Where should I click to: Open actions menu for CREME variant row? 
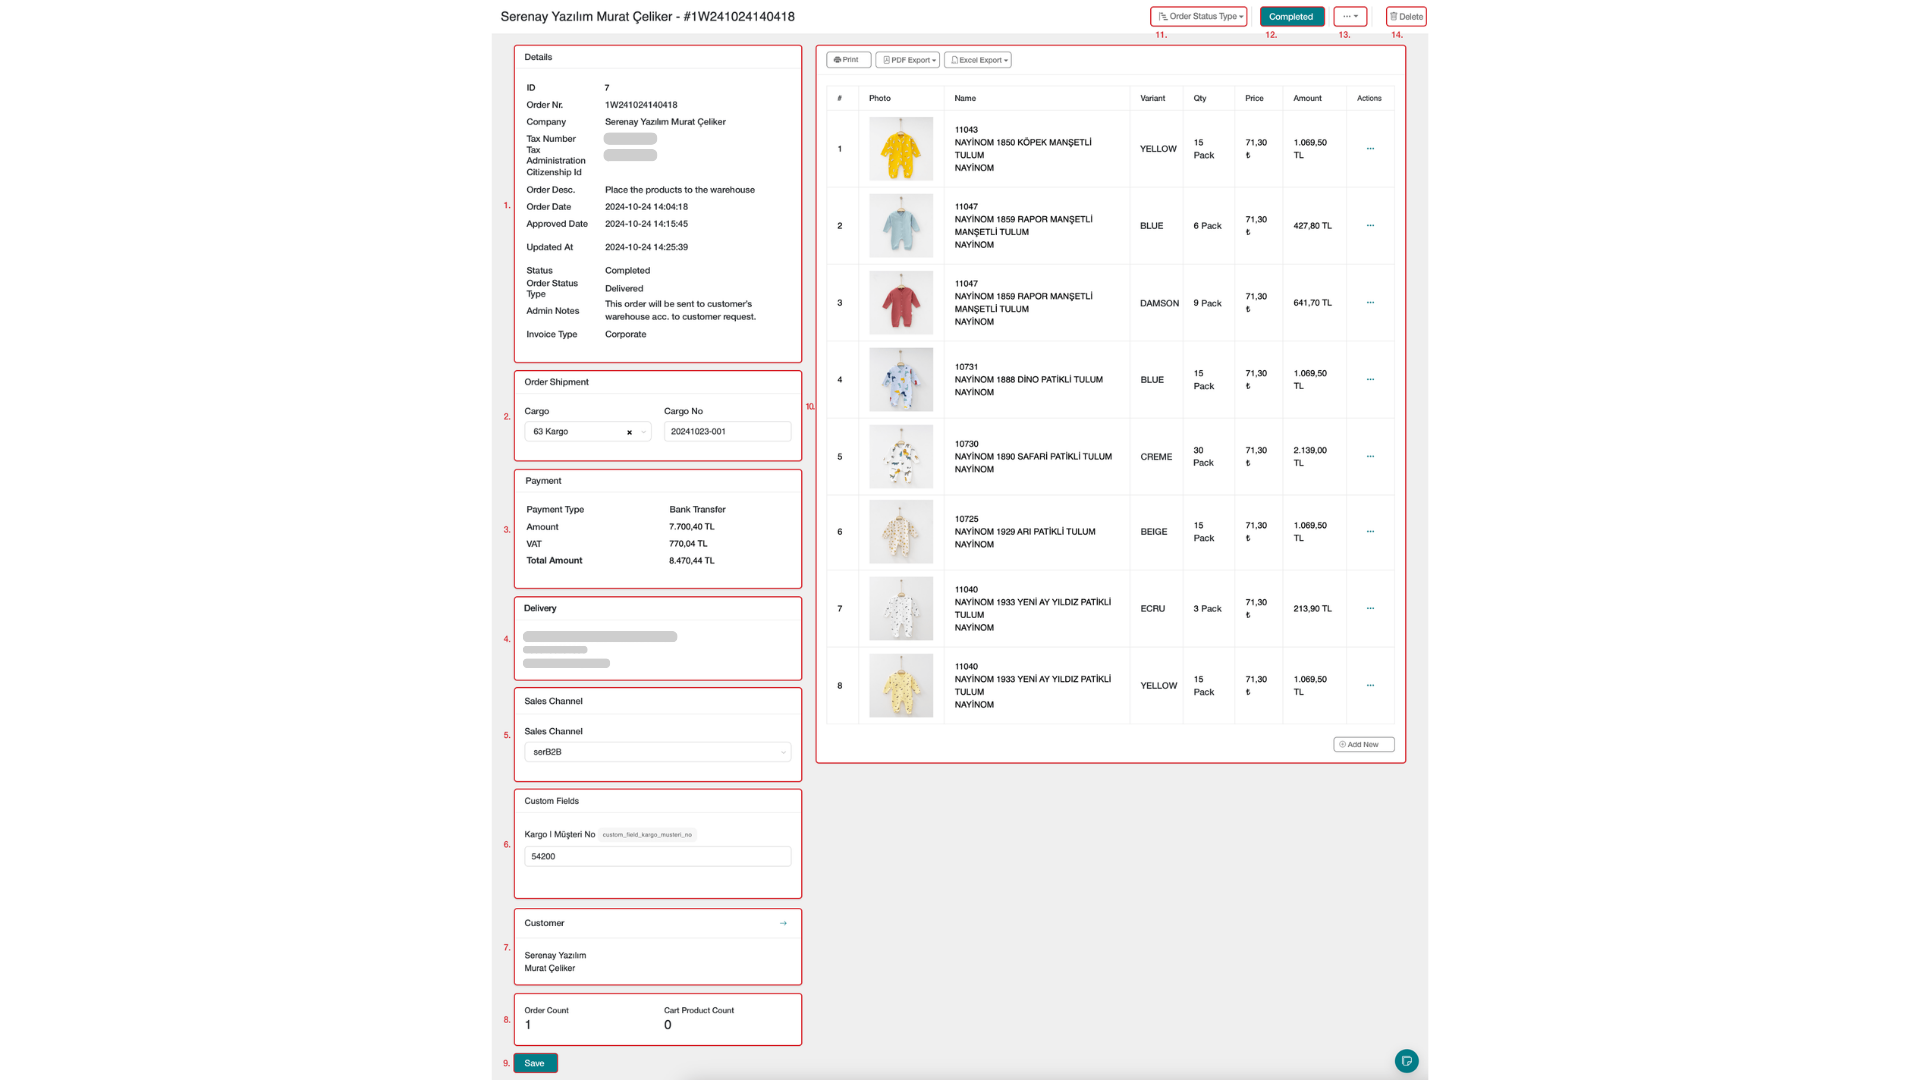pyautogui.click(x=1370, y=457)
